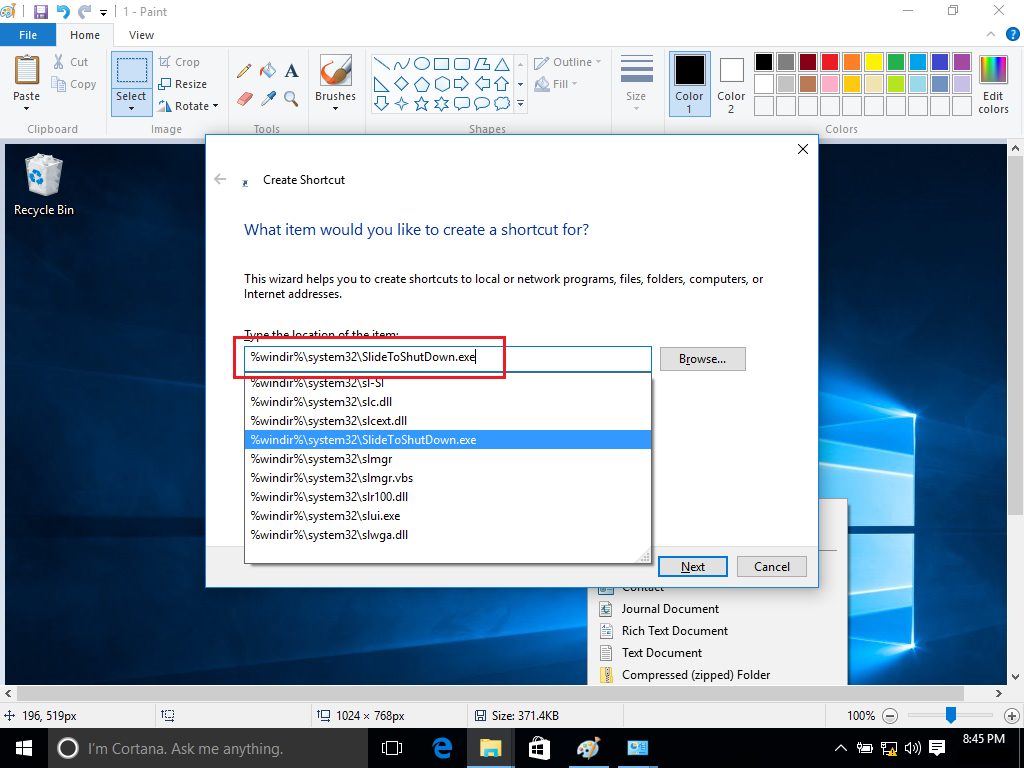Viewport: 1024px width, 768px height.
Task: Select the Eraser tool
Action: click(x=244, y=98)
